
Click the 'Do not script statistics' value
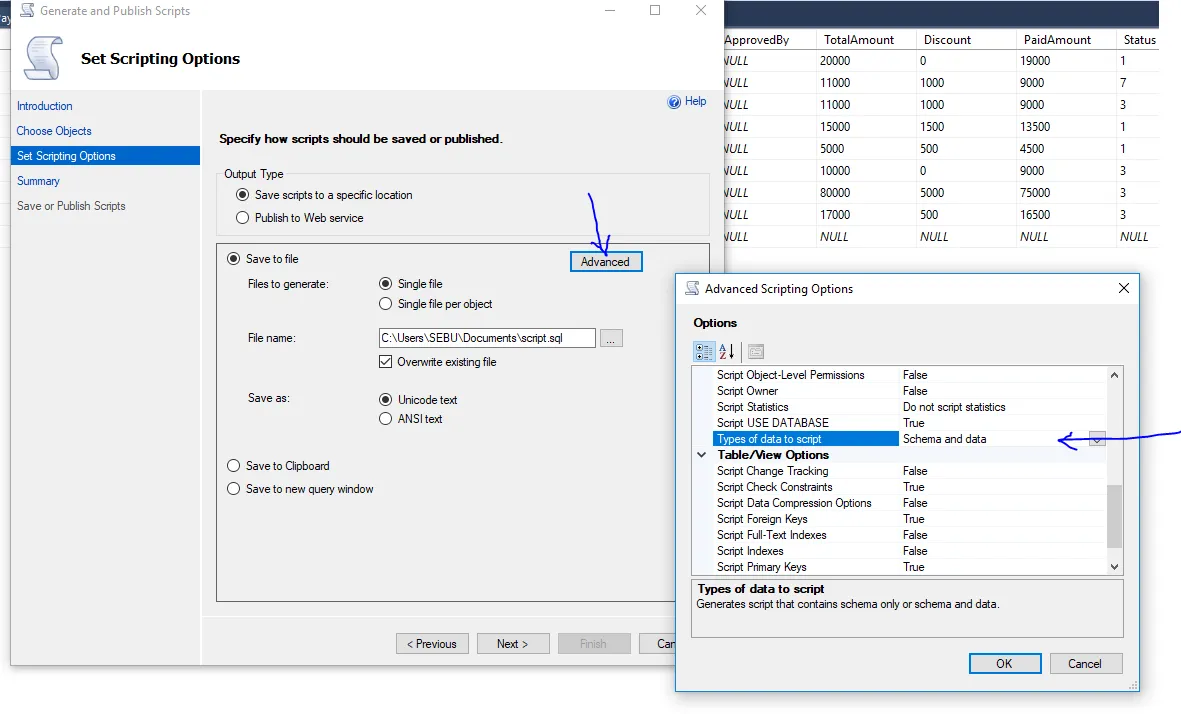(x=954, y=407)
